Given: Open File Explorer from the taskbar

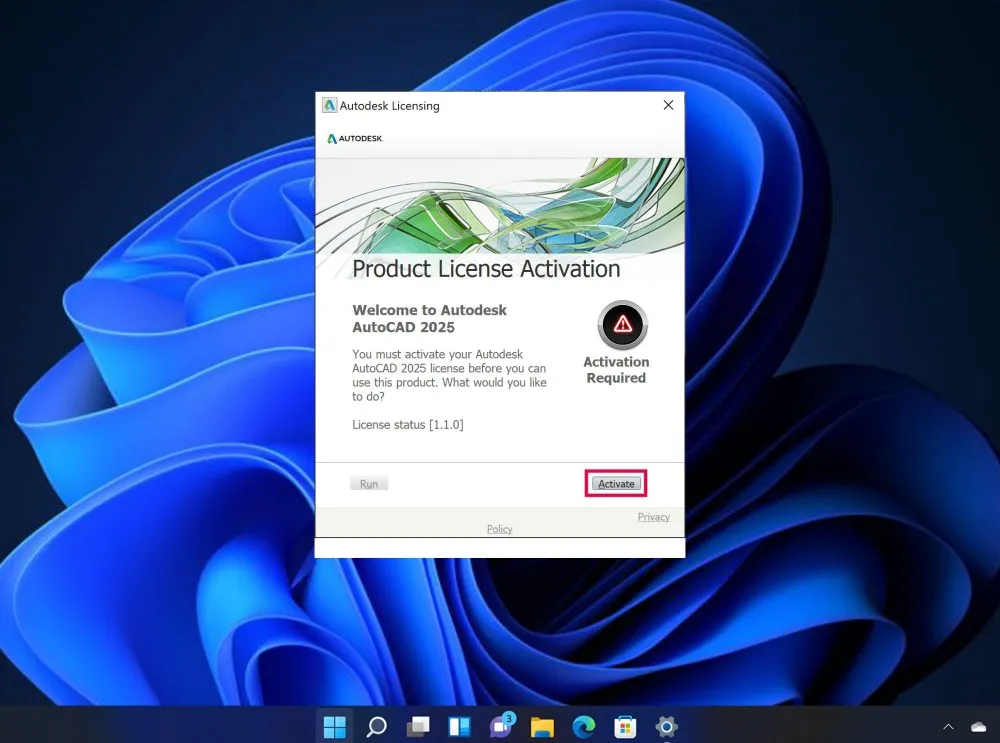Looking at the screenshot, I should (x=543, y=726).
